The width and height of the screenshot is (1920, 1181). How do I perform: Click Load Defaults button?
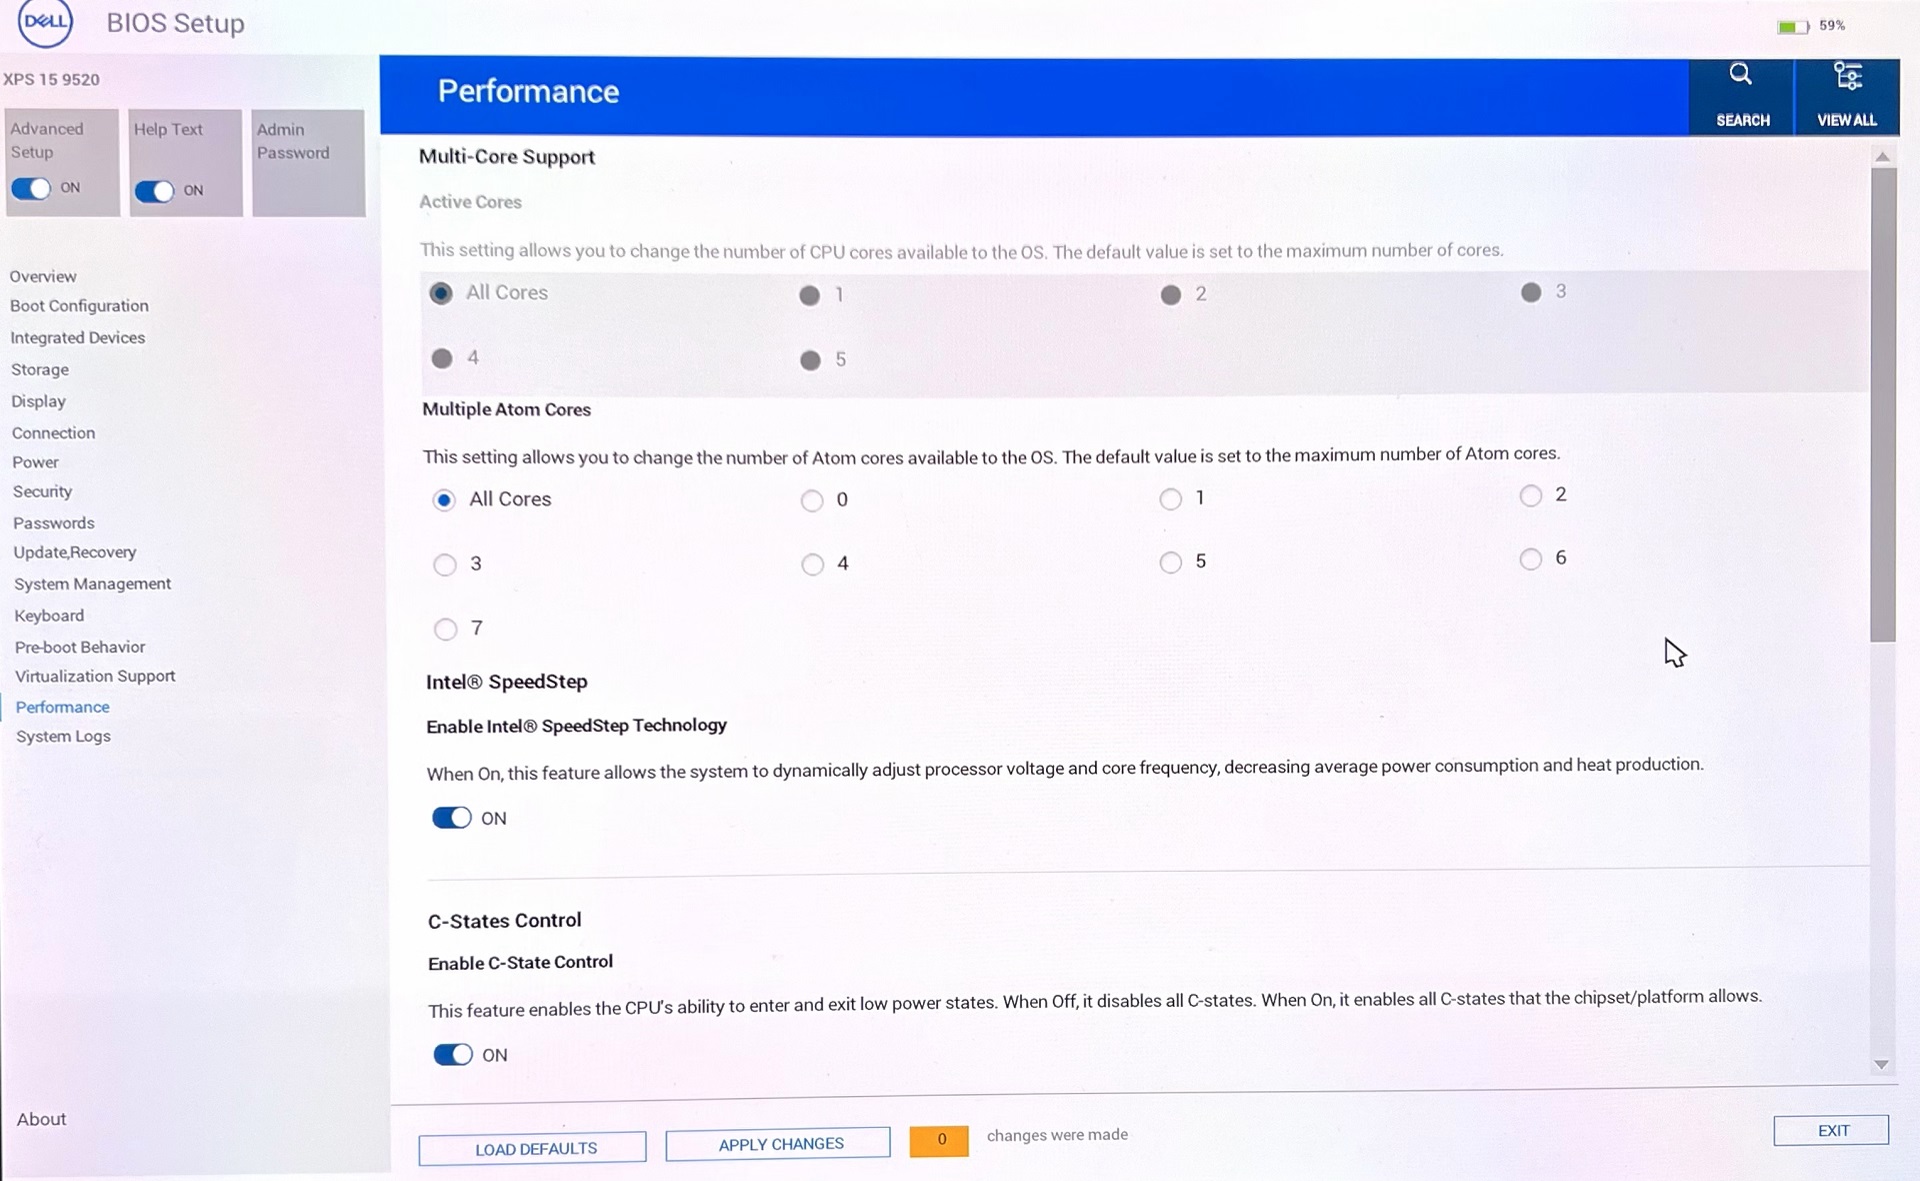(x=535, y=1148)
